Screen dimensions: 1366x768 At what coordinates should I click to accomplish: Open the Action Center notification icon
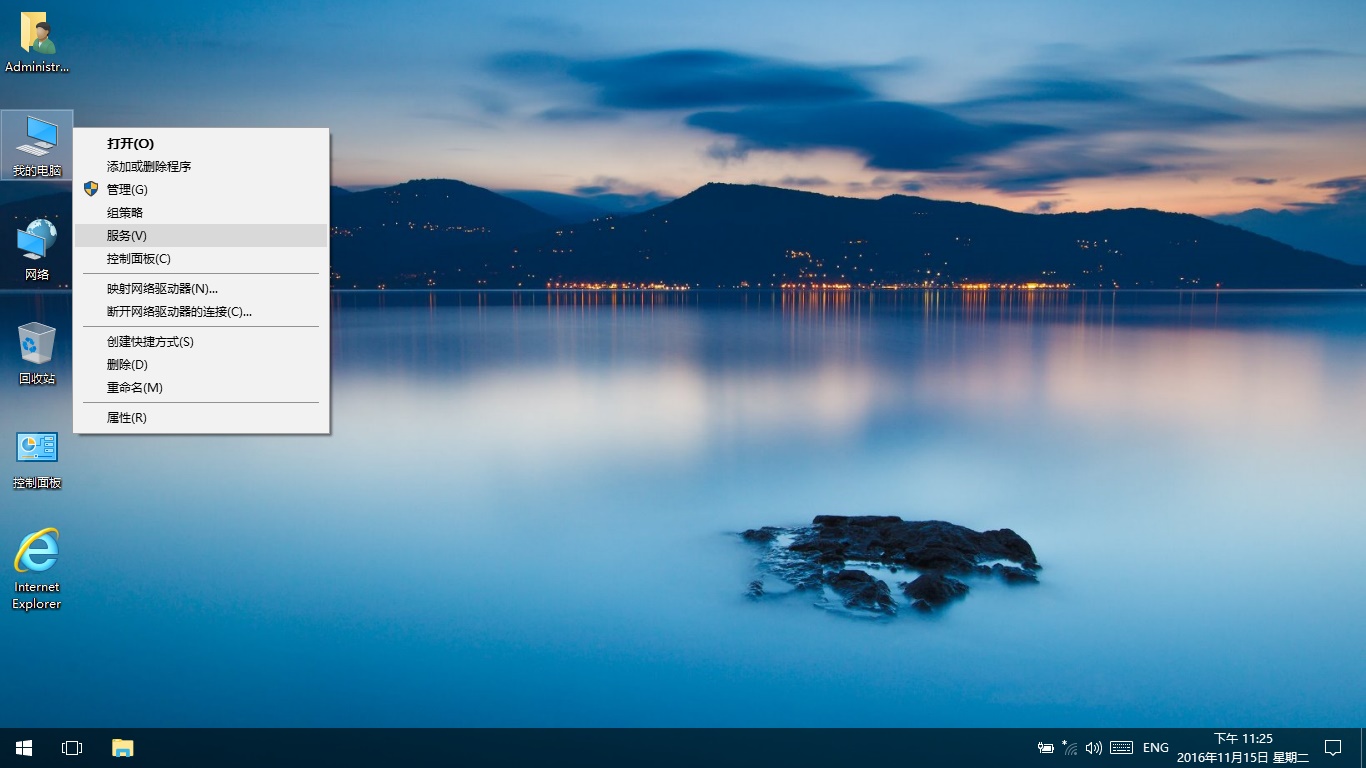1333,748
